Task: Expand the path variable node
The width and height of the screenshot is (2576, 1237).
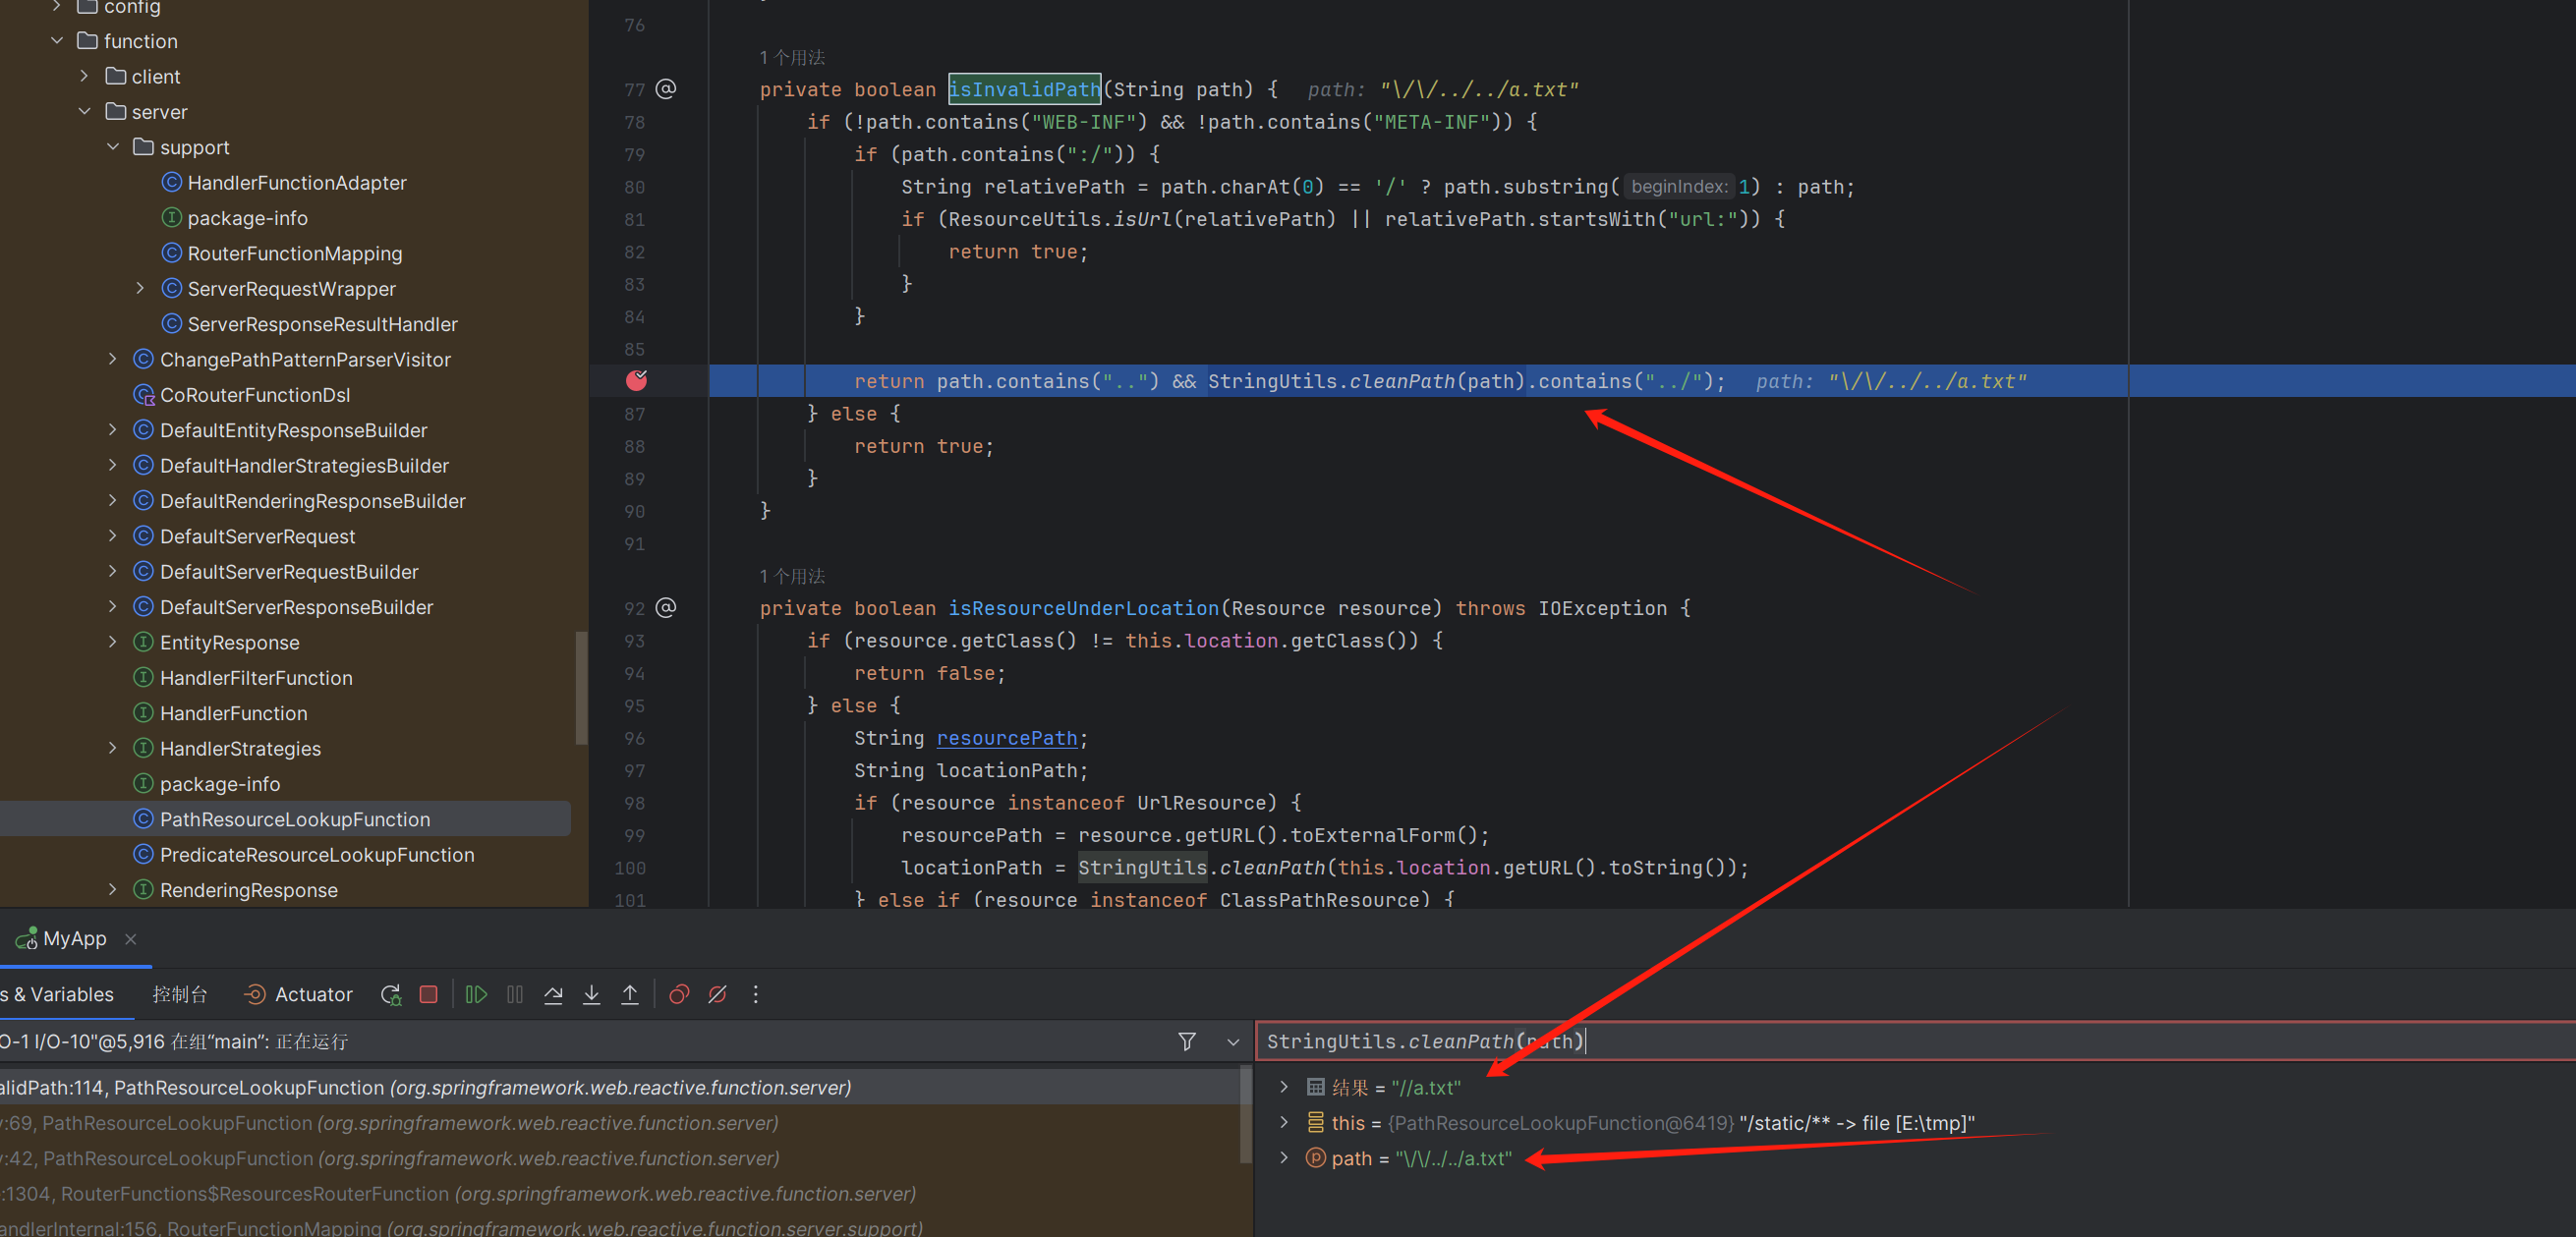Action: pos(1284,1158)
